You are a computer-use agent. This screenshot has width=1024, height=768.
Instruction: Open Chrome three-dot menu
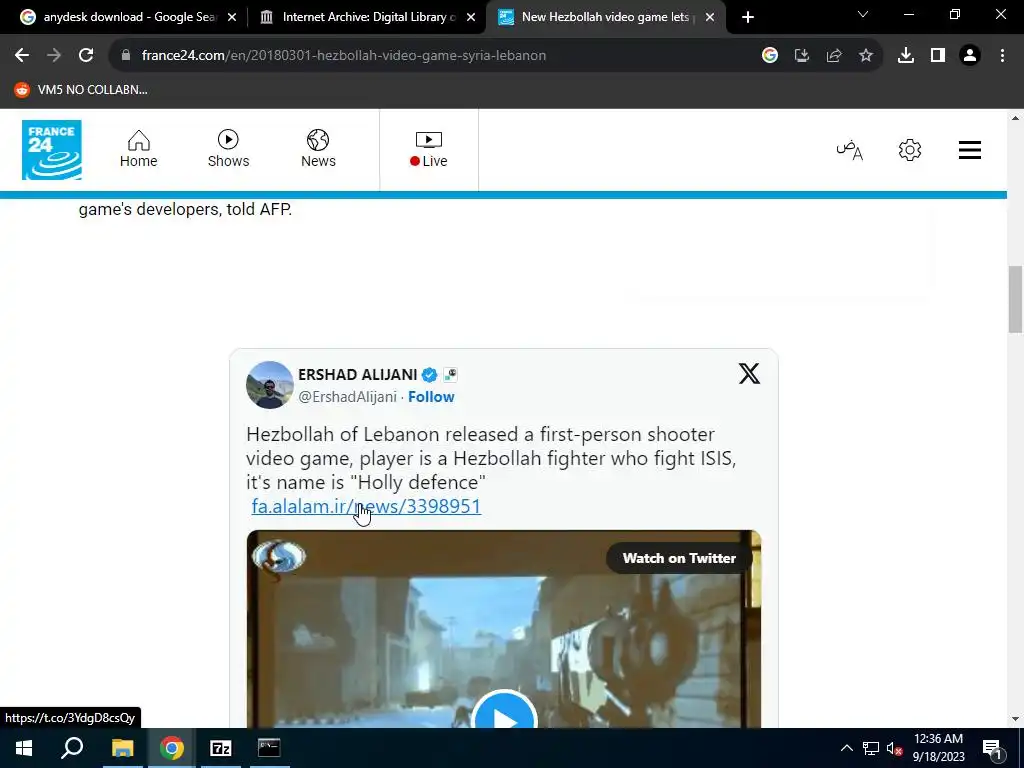[x=1002, y=56]
